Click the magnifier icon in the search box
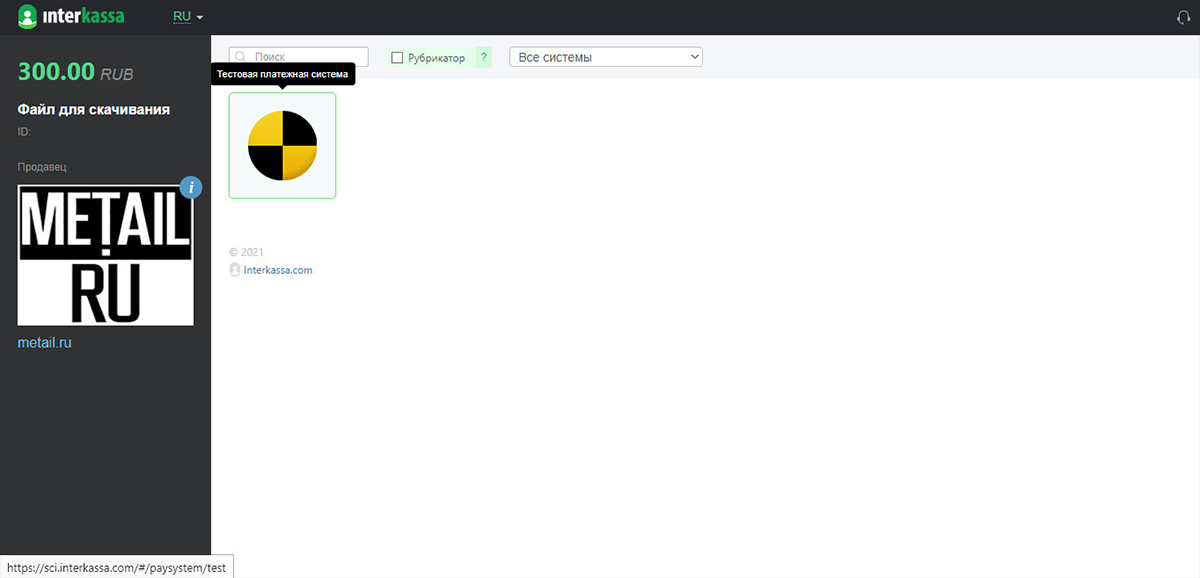Viewport: 1200px width, 578px height. (241, 58)
